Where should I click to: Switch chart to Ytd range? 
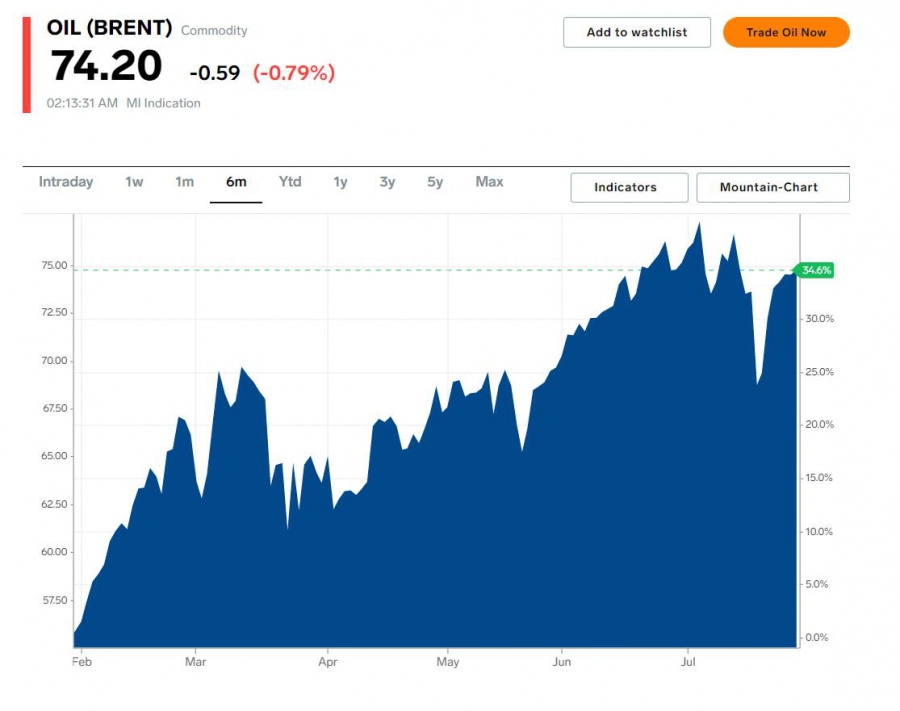(290, 182)
